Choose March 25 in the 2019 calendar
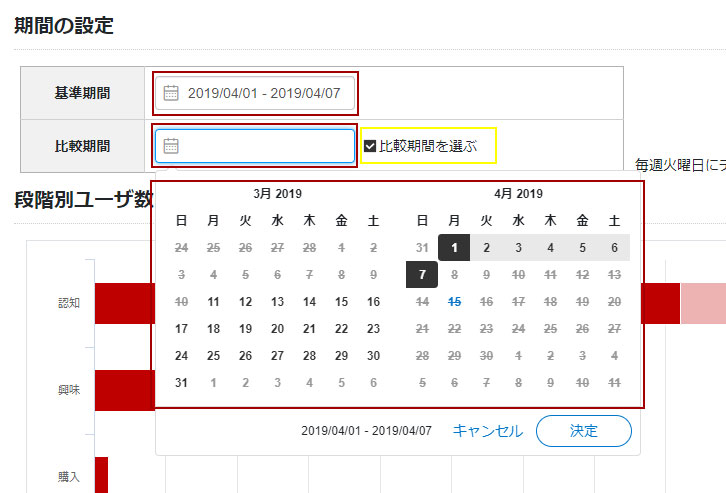Screen dimensions: 726x493 (213, 356)
